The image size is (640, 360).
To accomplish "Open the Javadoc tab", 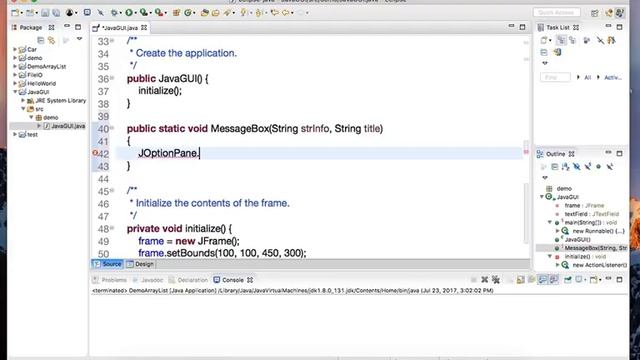I will pyautogui.click(x=148, y=280).
